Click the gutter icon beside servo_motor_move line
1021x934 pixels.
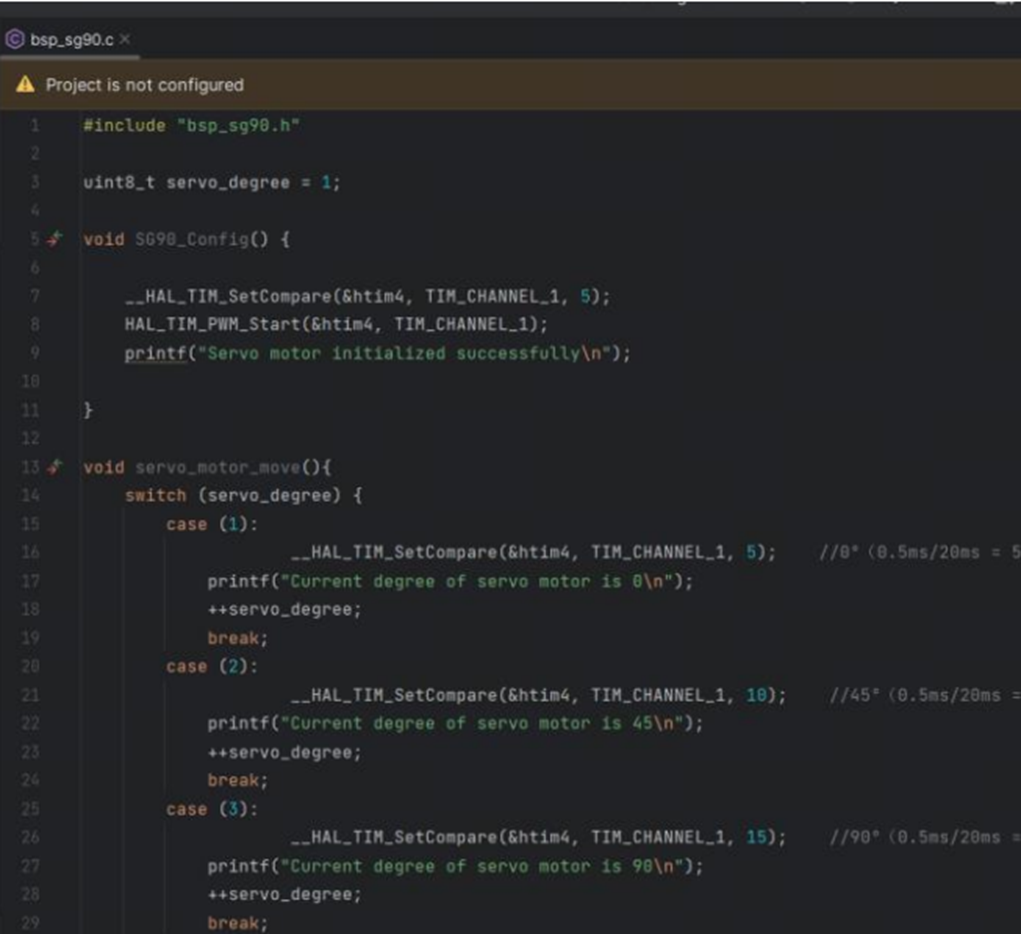54,467
